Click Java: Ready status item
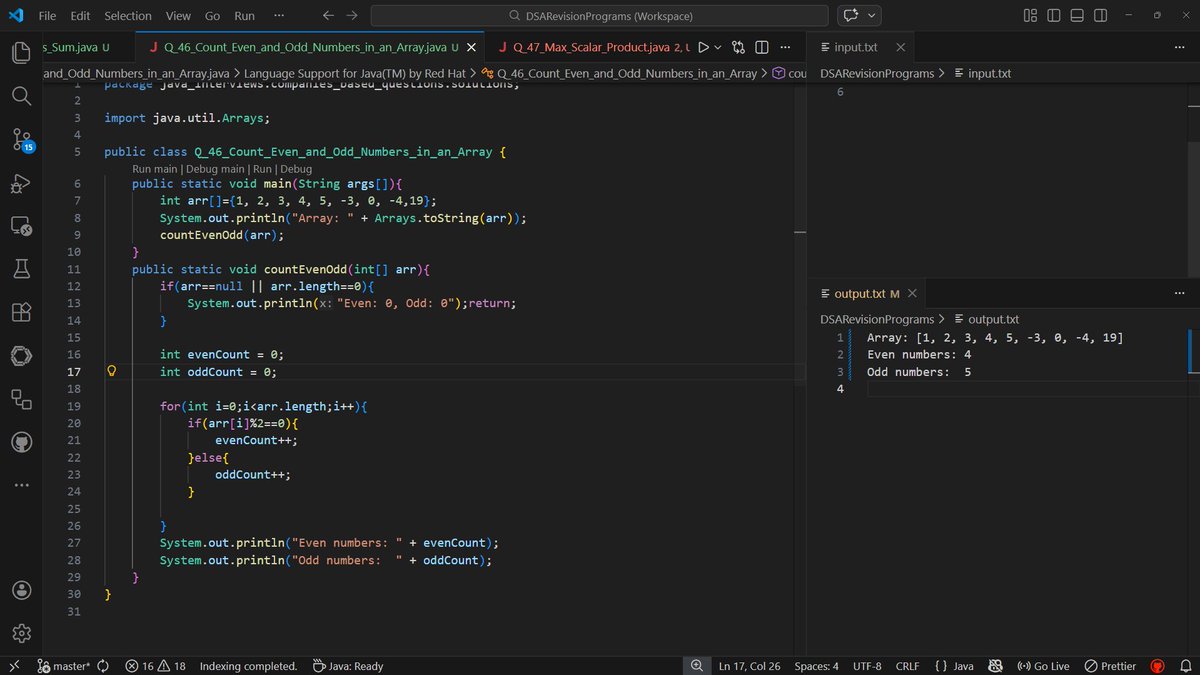1200x675 pixels. click(x=348, y=666)
